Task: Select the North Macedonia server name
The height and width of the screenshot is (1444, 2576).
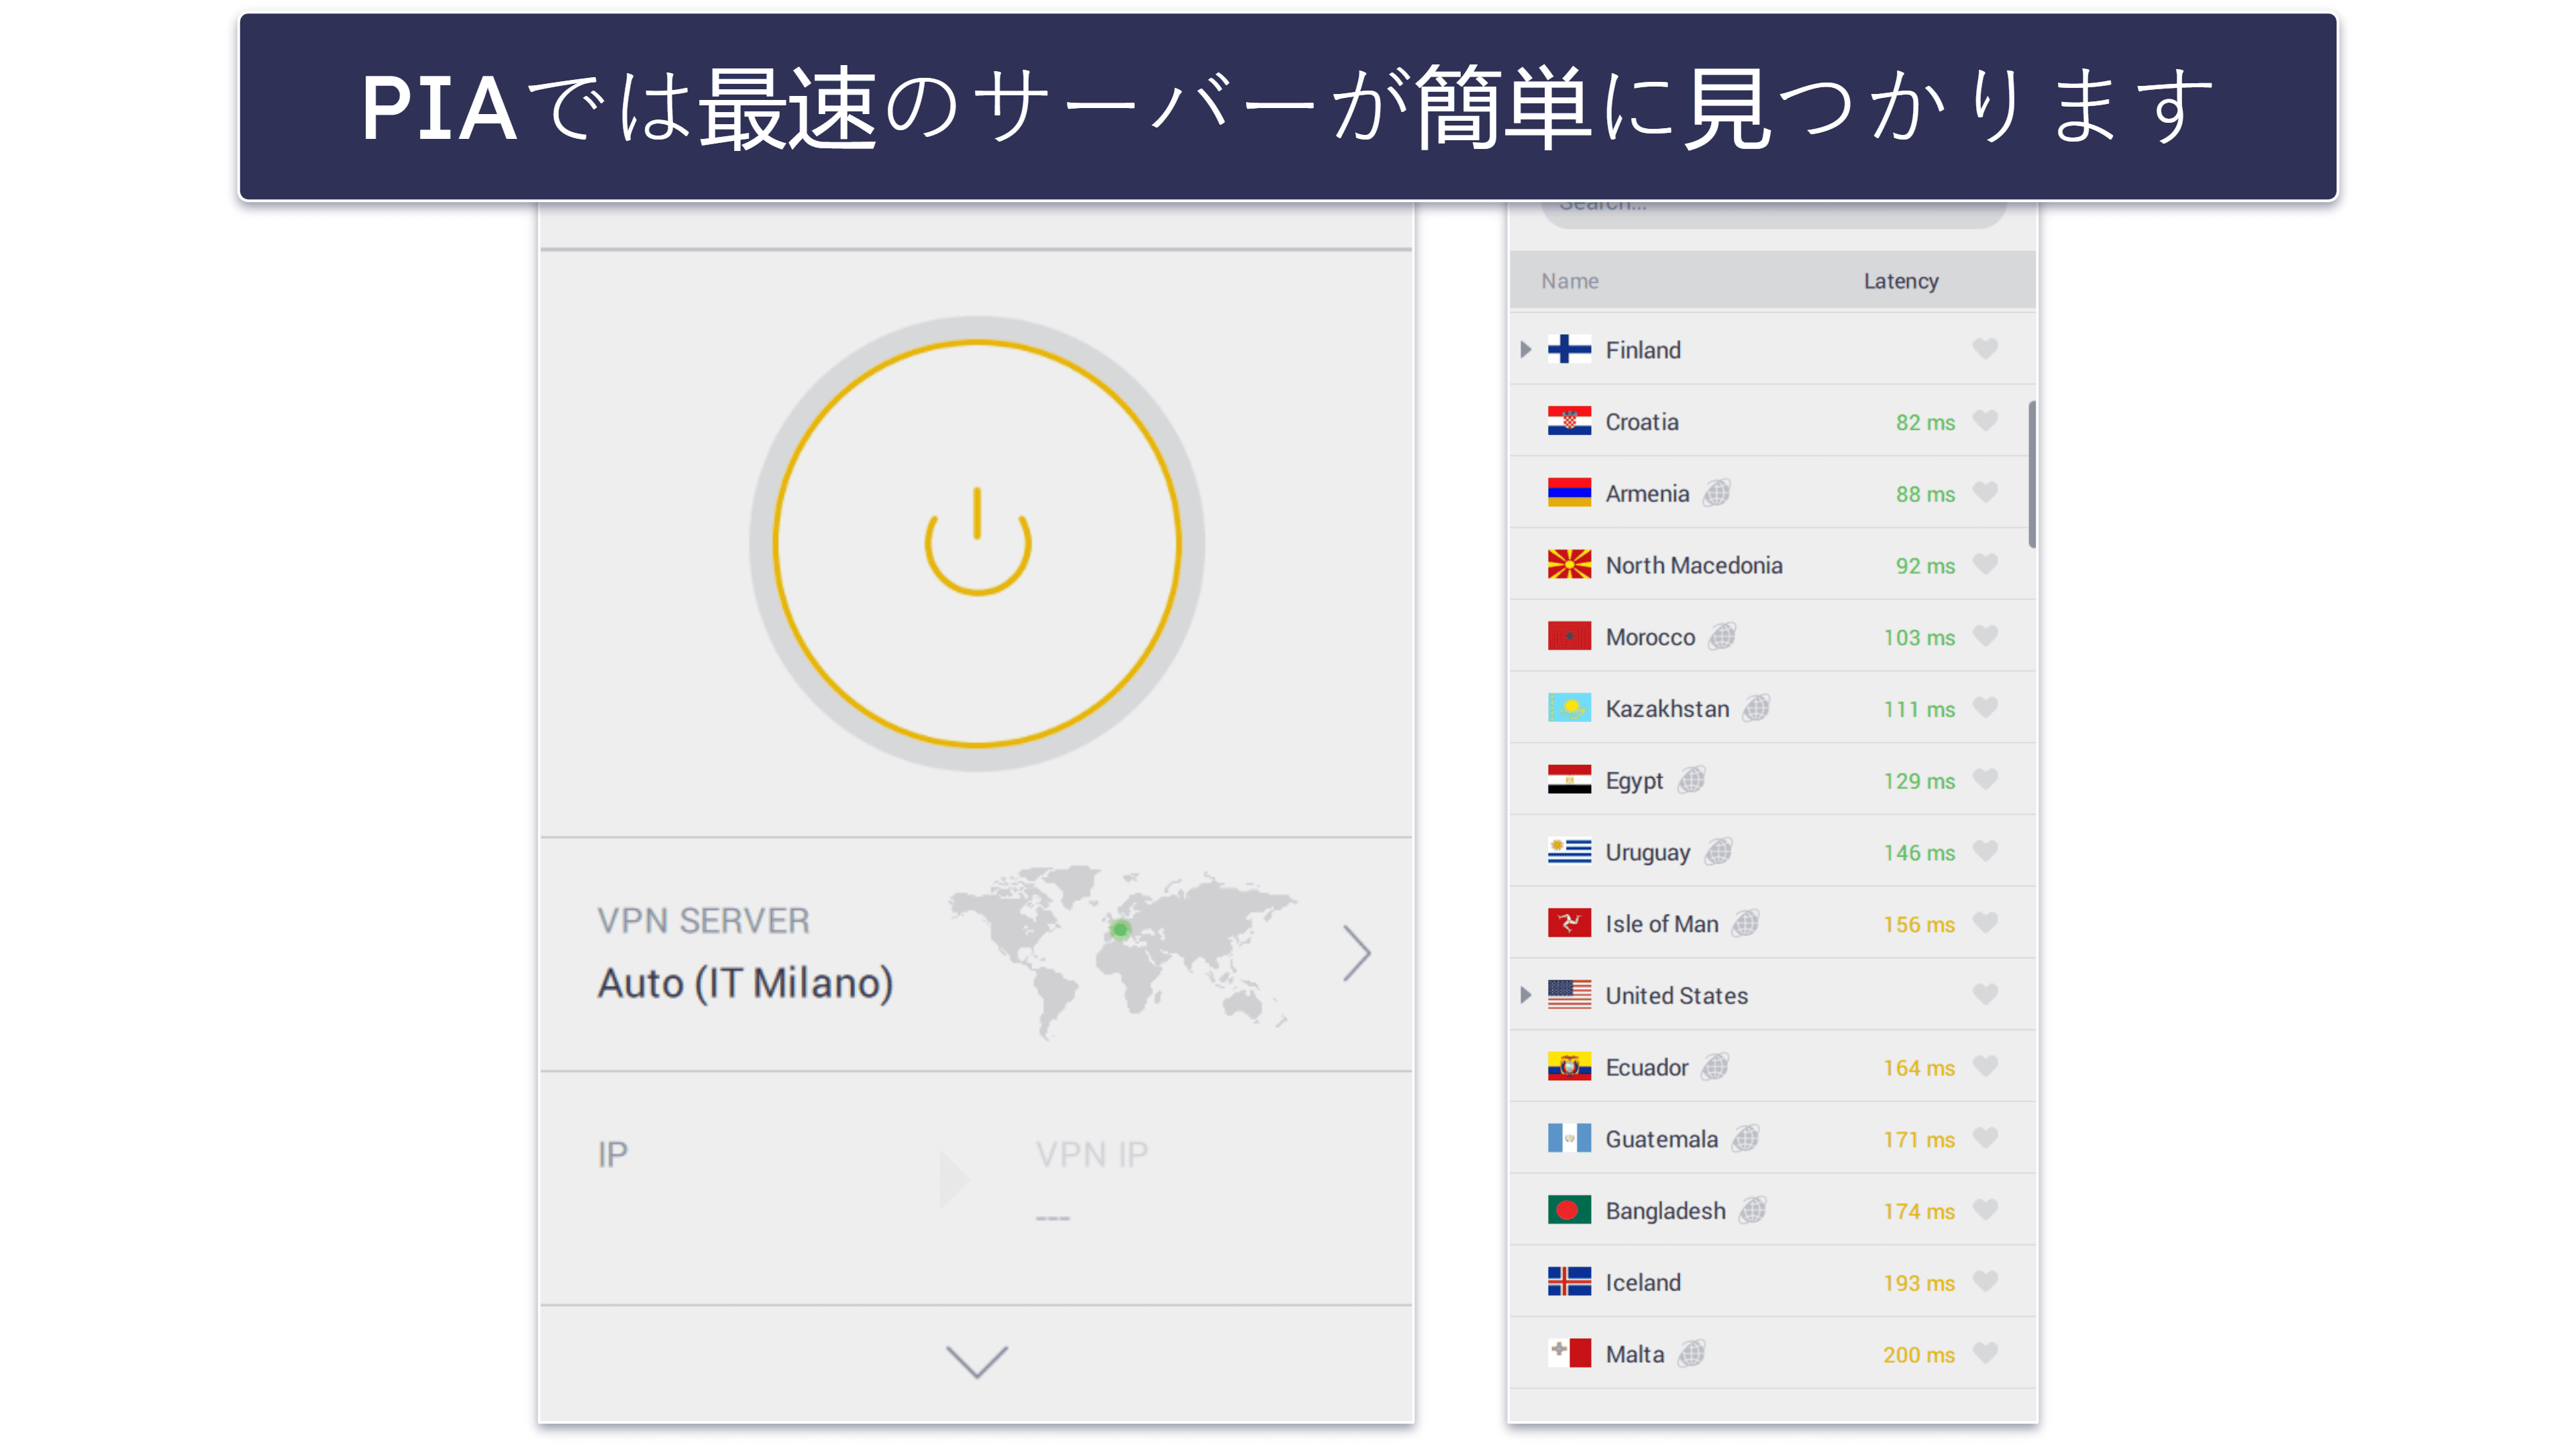Action: 1693,565
